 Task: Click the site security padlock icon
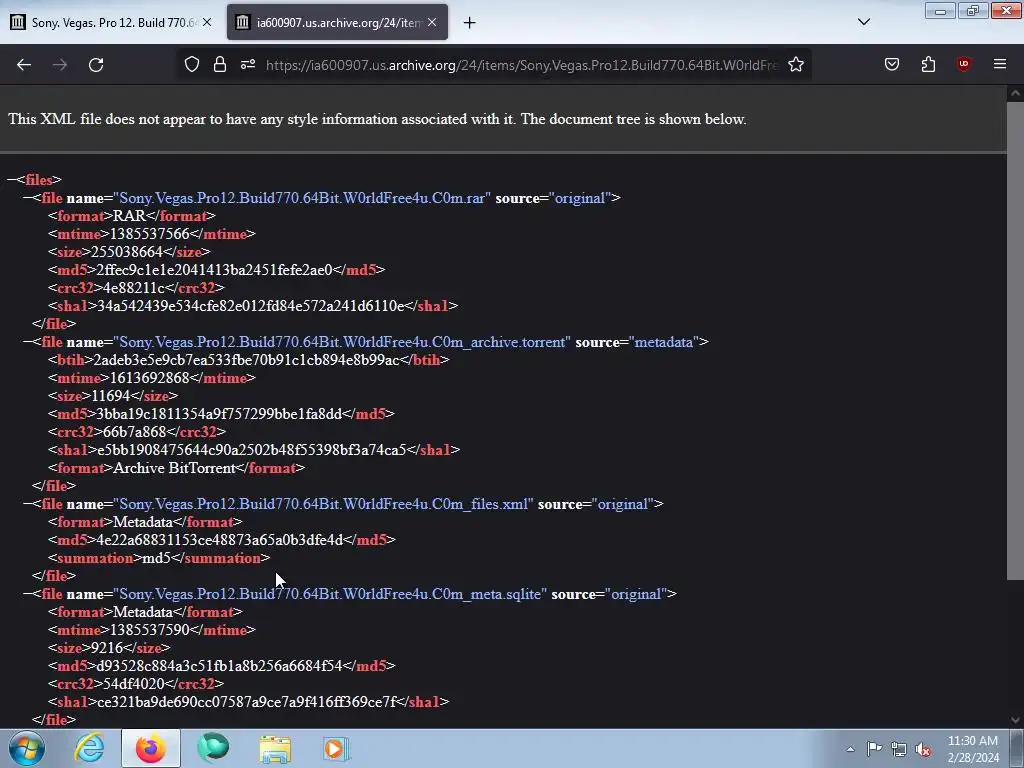(x=219, y=64)
